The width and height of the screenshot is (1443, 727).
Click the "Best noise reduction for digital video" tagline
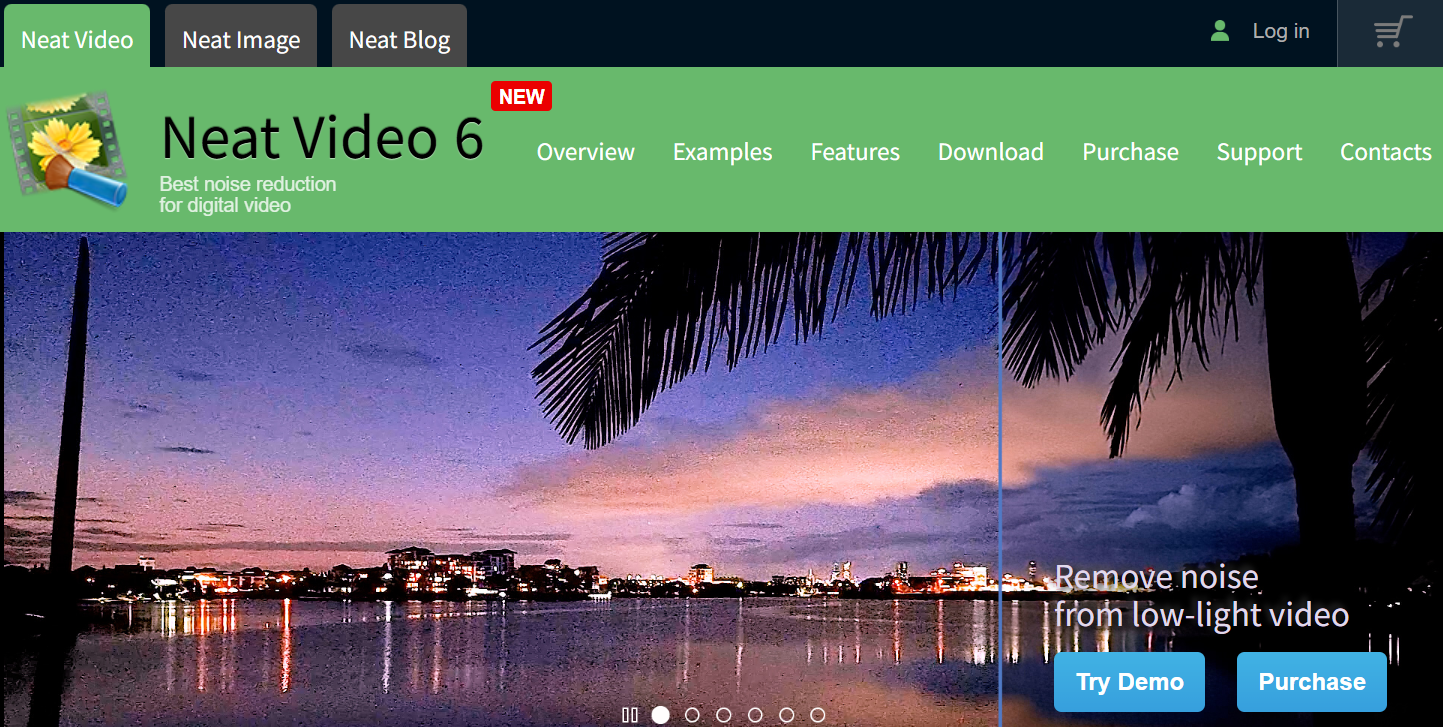click(x=248, y=195)
